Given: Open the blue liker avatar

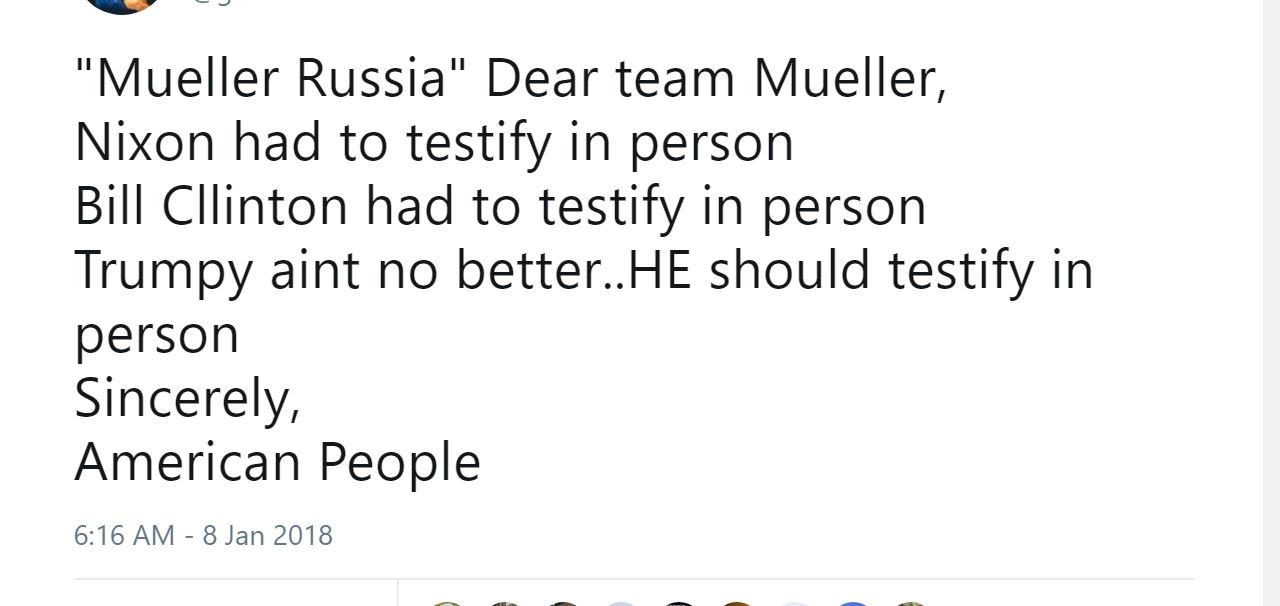Looking at the screenshot, I should pyautogui.click(x=852, y=602).
